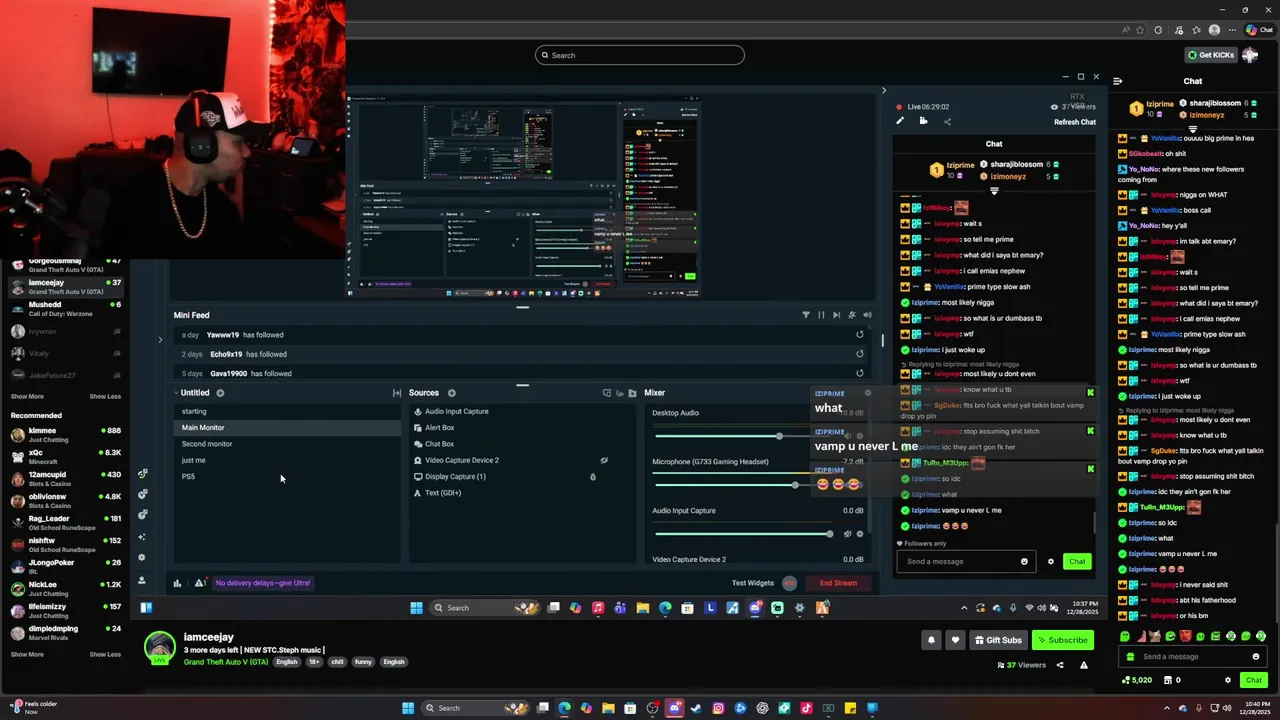
Task: Start recording with the REC button
Action: tap(789, 583)
